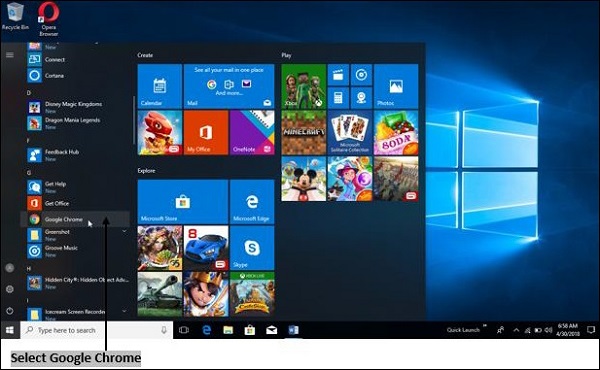Screen dimensions: 600x370
Task: Open Task View on the taskbar
Action: pos(184,330)
